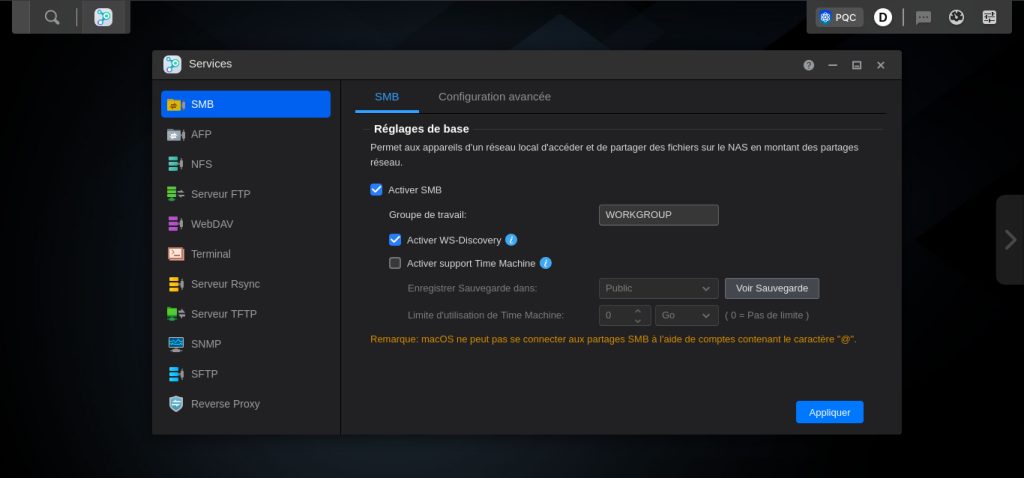Switch to Configuration avancée tab
Viewport: 1024px width, 478px height.
[494, 97]
